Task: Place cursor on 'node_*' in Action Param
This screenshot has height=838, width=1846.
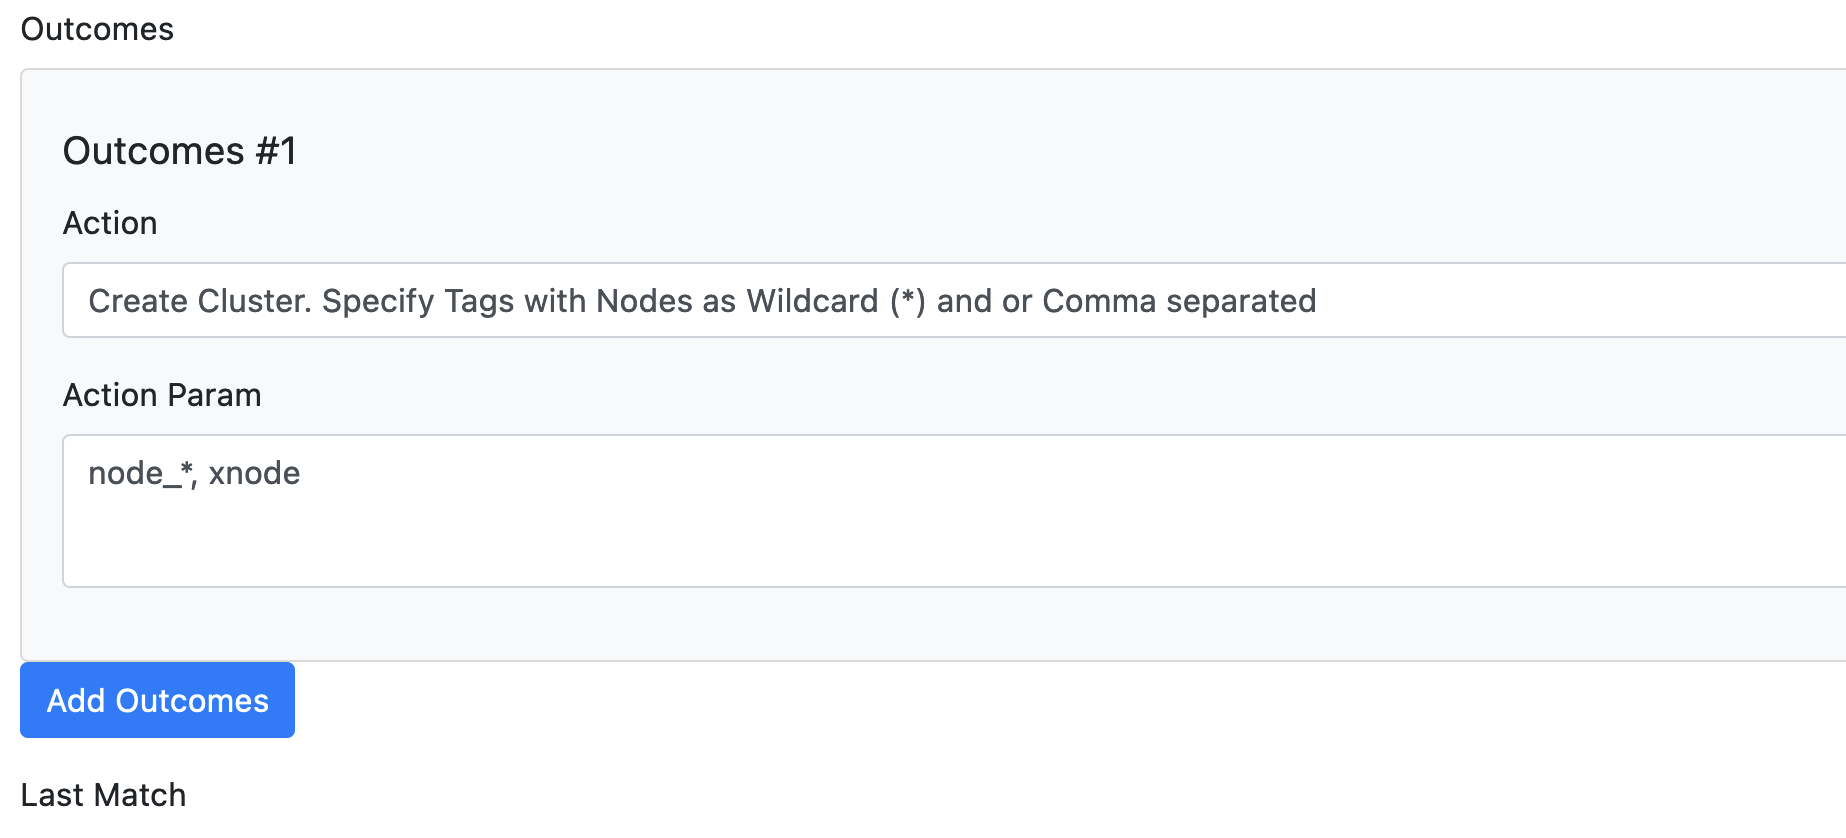Action: point(138,473)
